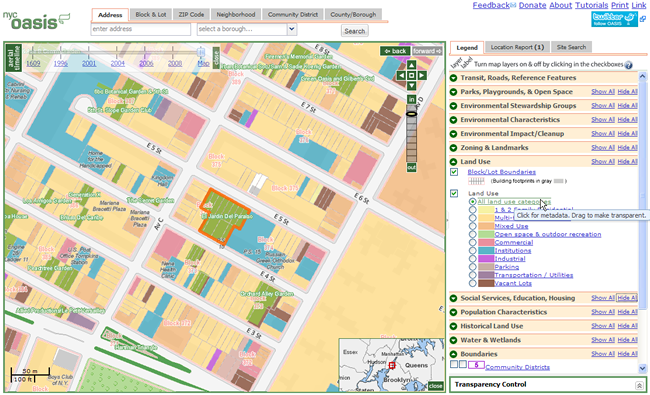Click the Institutions blue color swatch
The image size is (650, 395).
(485, 250)
